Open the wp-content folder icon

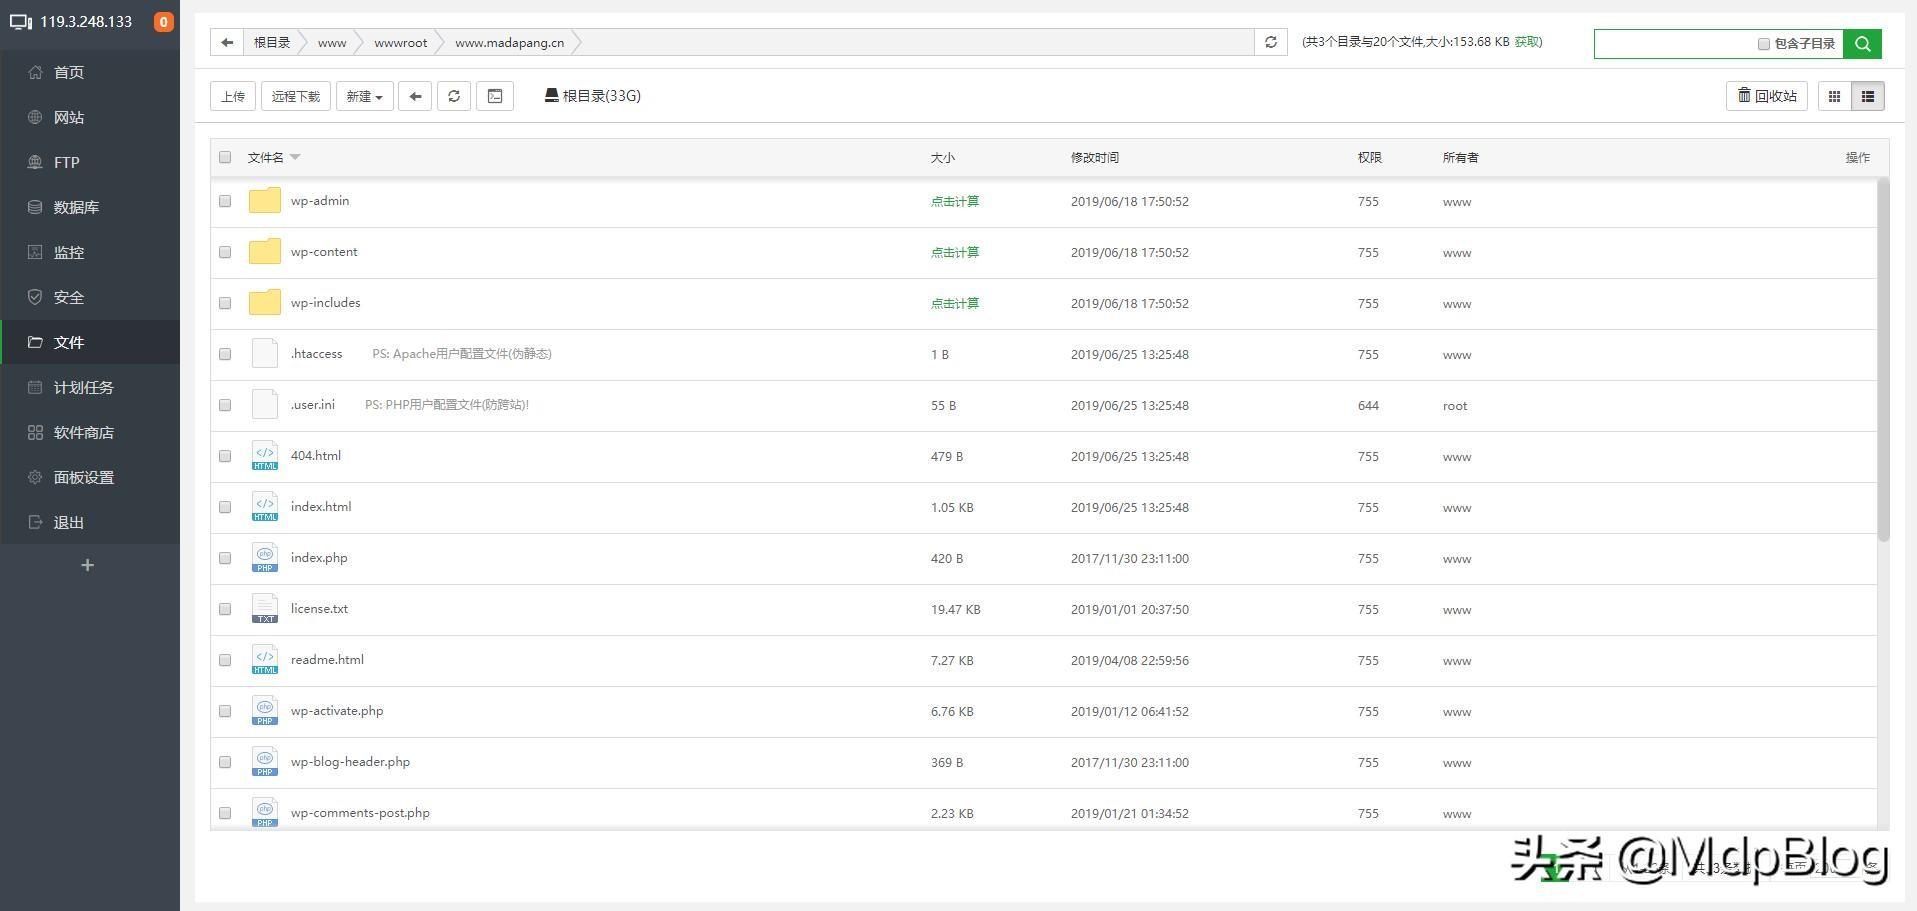pos(264,251)
